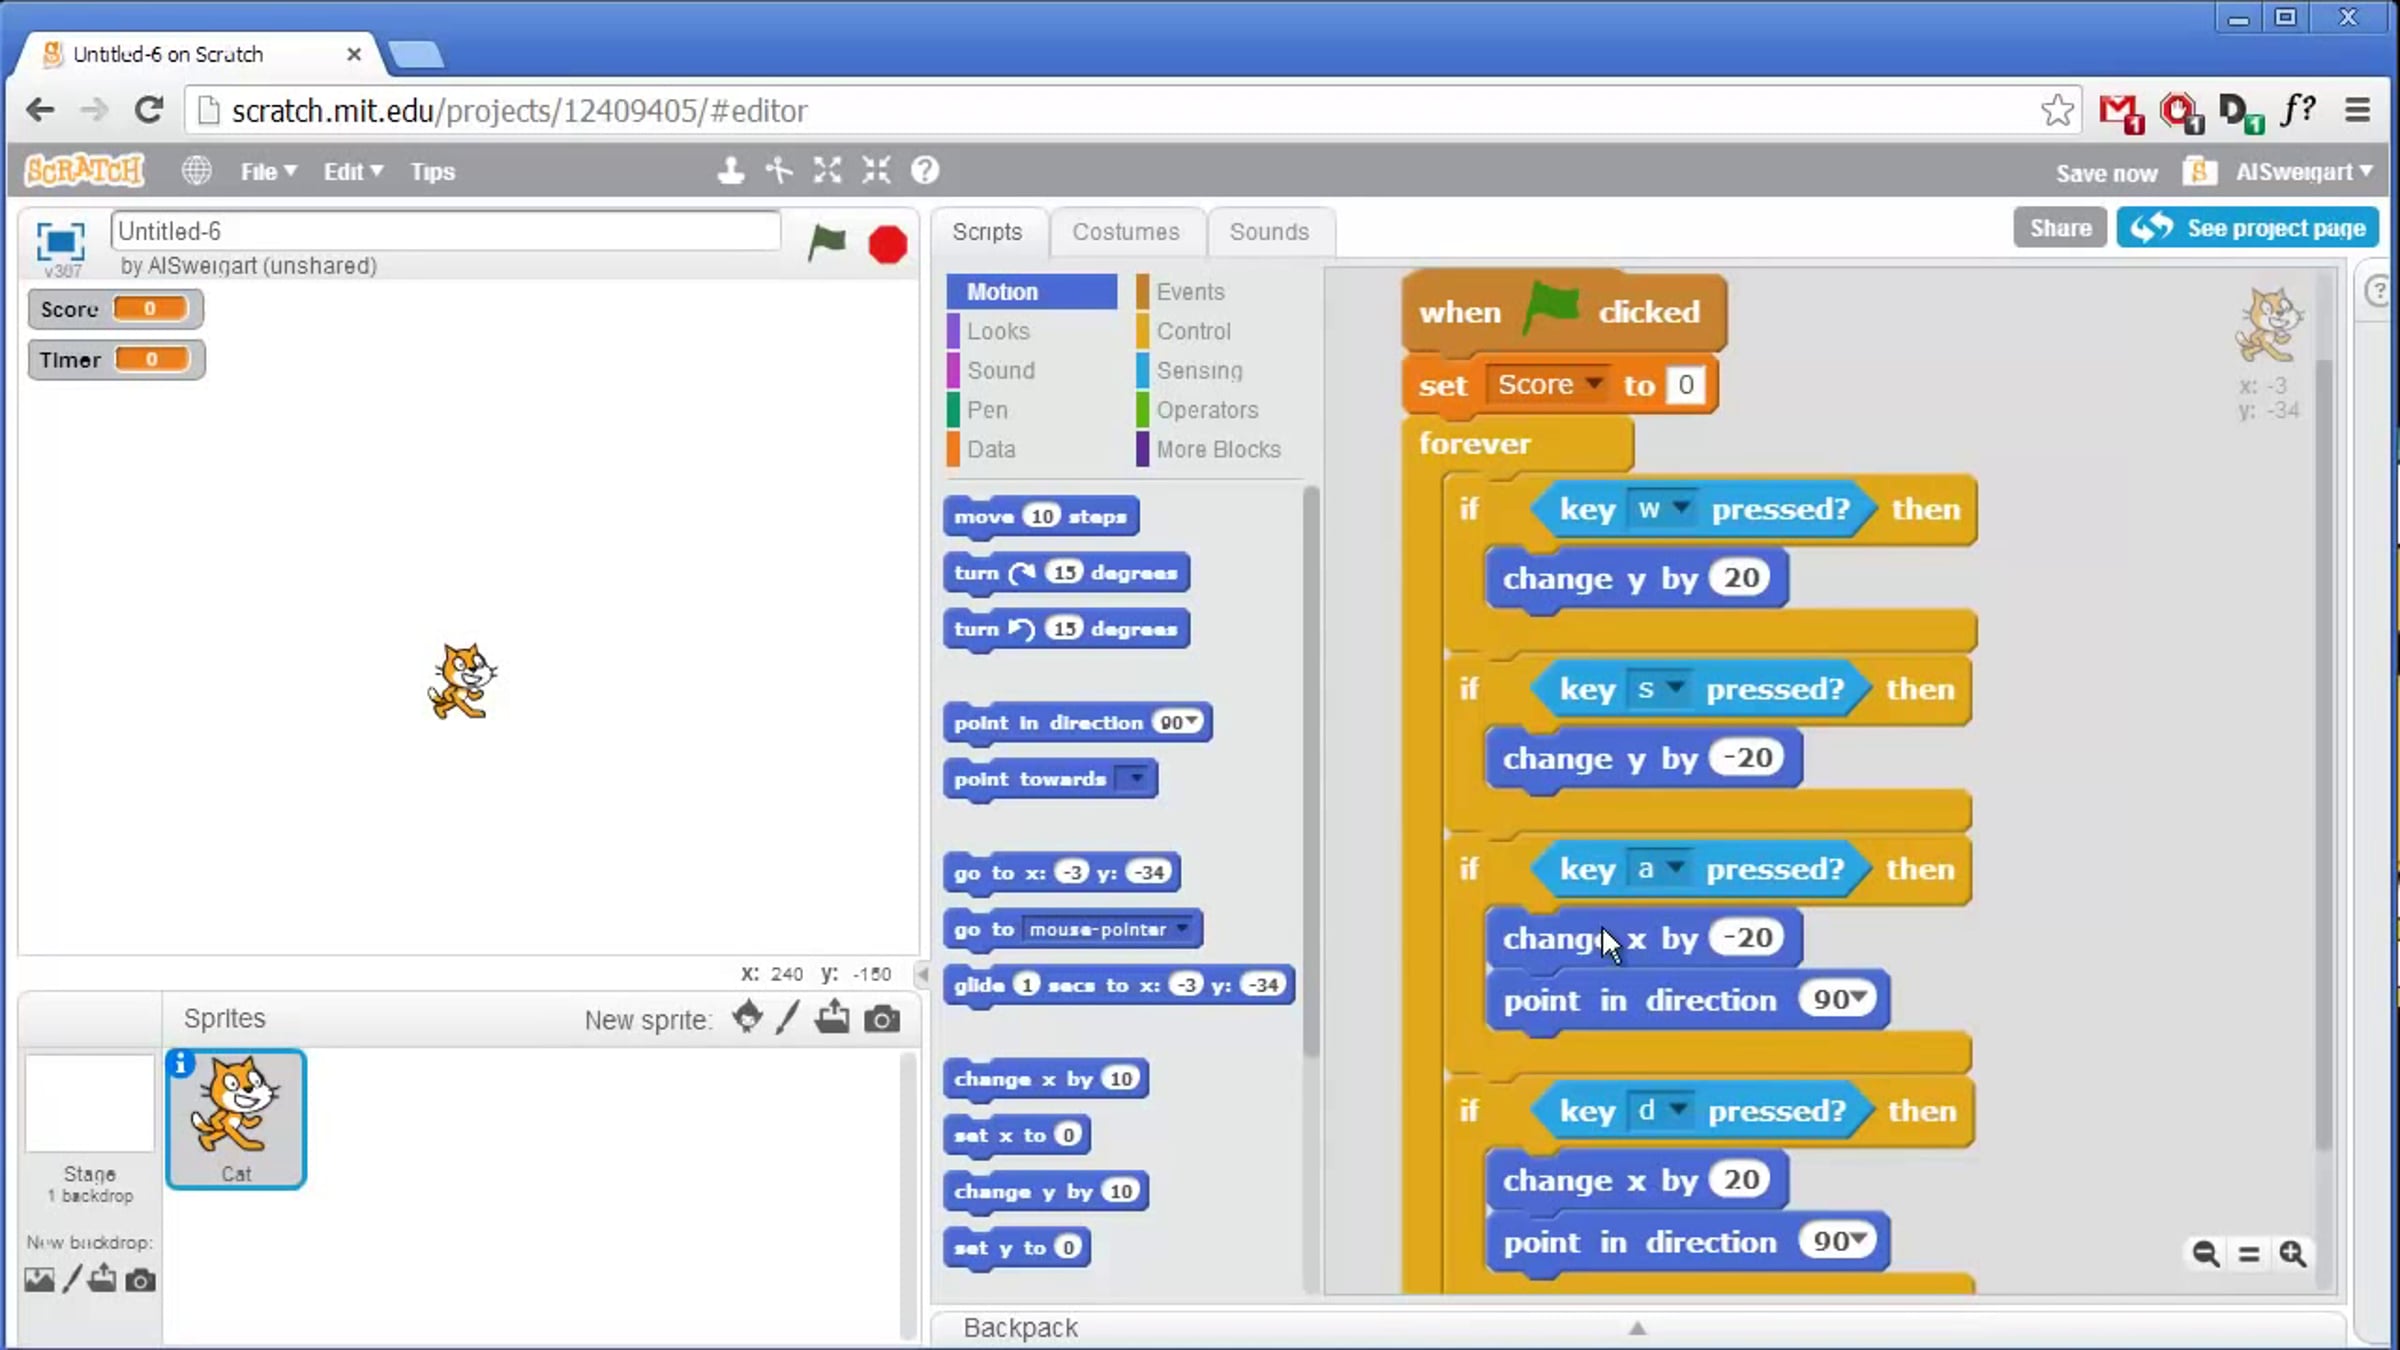This screenshot has height=1350, width=2400.
Task: Edit the project title Untitled-6 field
Action: tap(446, 231)
